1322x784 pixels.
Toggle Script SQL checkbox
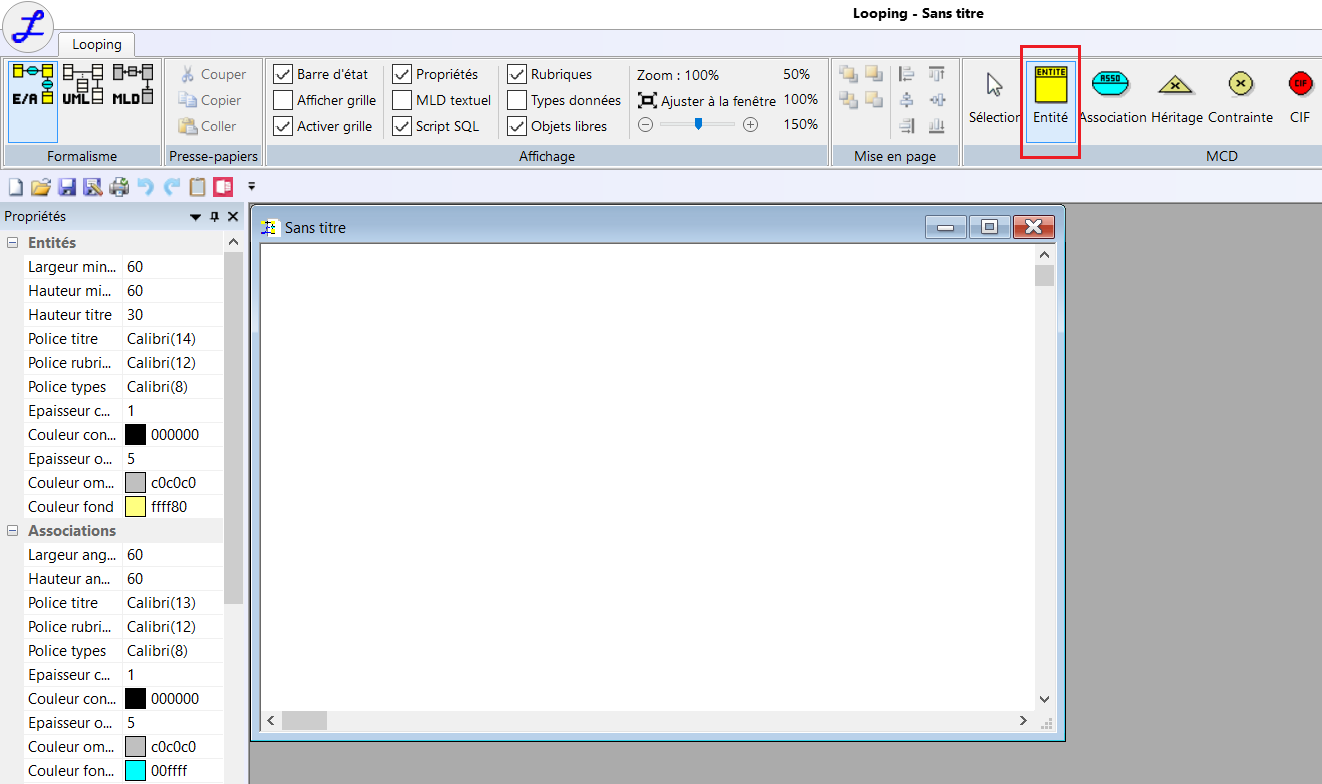pos(402,126)
